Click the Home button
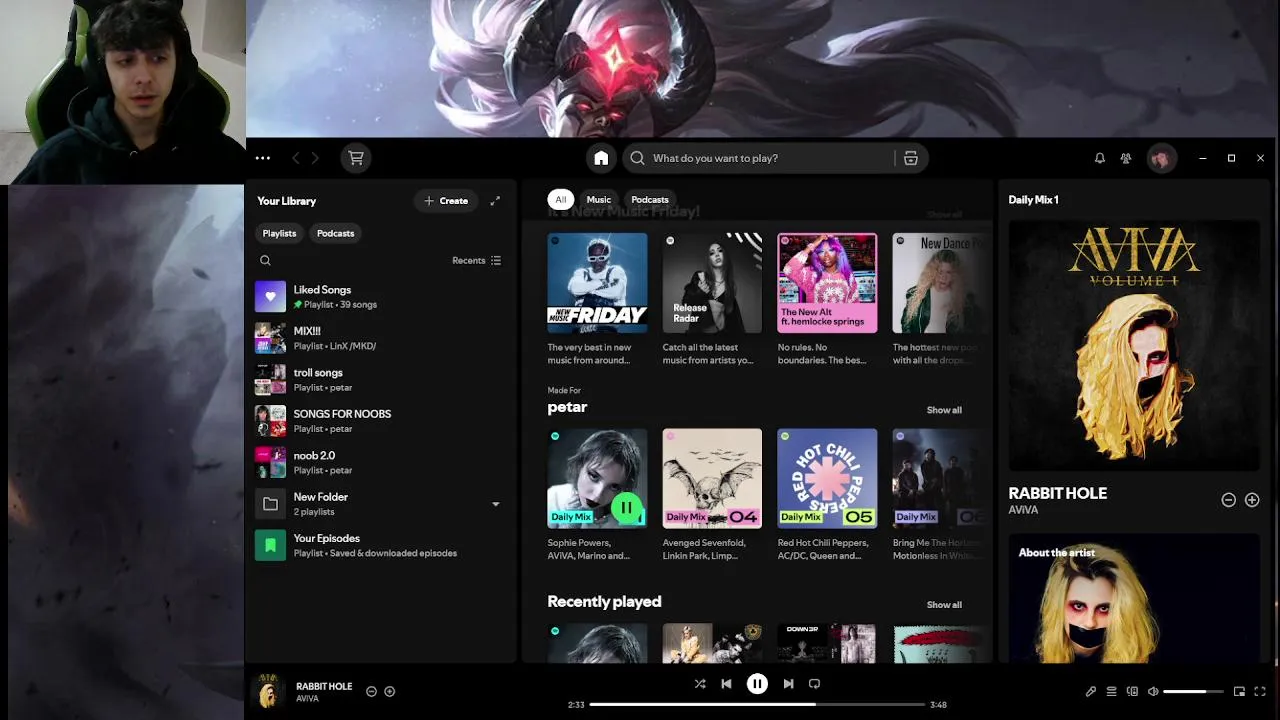This screenshot has width=1280, height=720. (x=601, y=158)
